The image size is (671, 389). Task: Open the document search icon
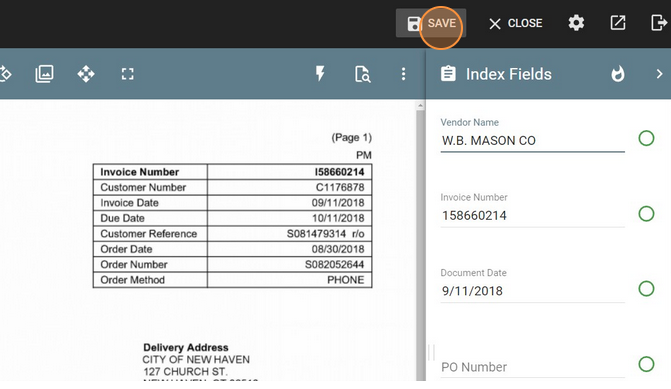pos(362,74)
